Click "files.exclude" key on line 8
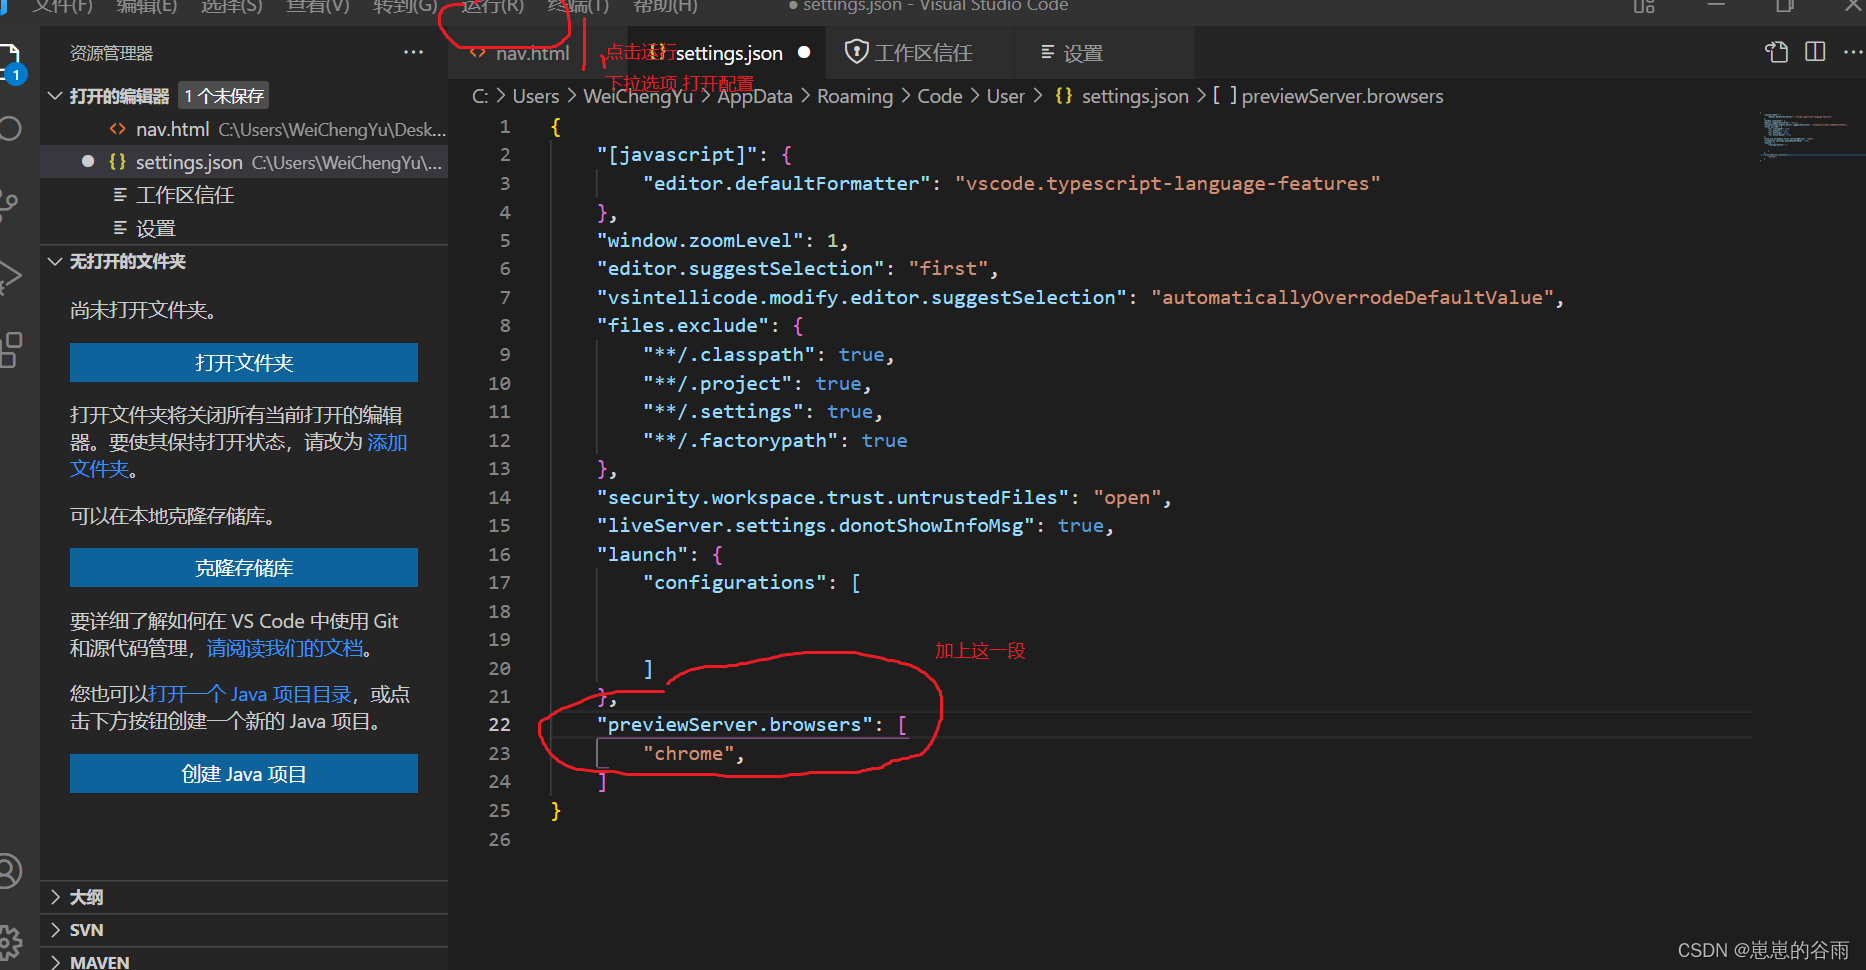Image resolution: width=1866 pixels, height=970 pixels. 683,325
